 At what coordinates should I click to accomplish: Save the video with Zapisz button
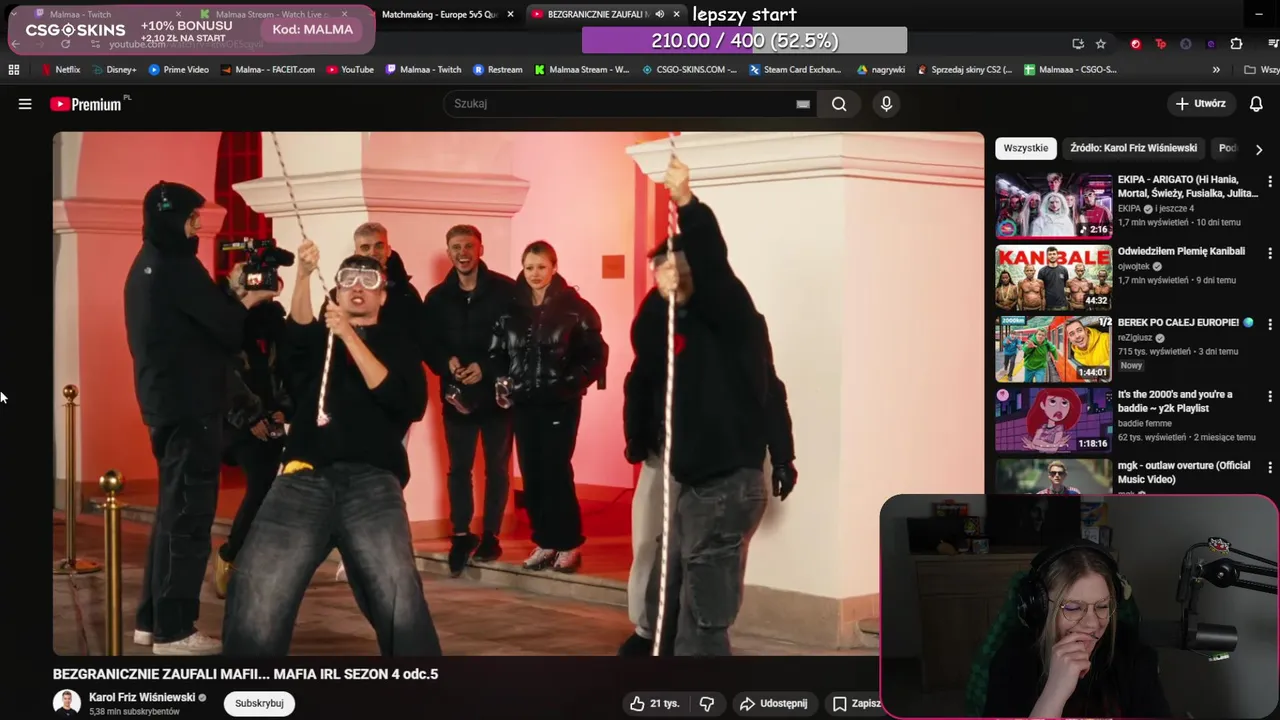857,704
